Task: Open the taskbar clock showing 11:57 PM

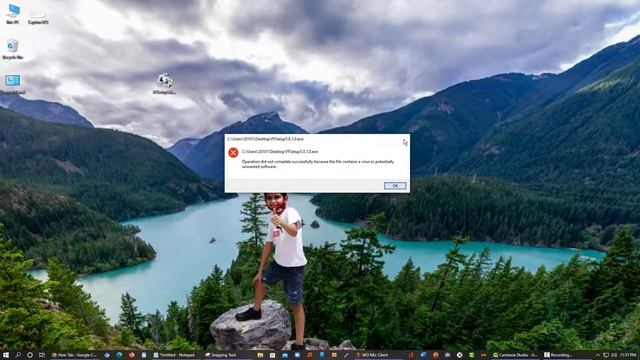Action: (628, 355)
